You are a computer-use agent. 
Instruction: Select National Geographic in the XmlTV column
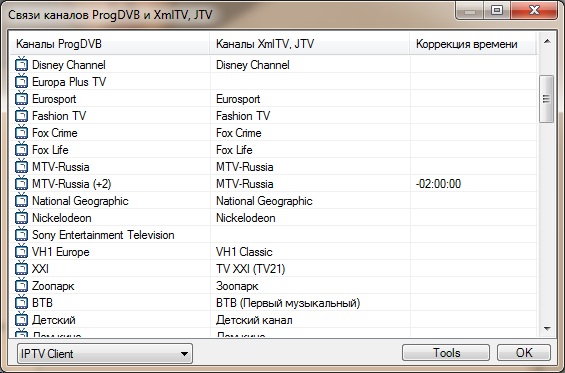click(x=264, y=201)
